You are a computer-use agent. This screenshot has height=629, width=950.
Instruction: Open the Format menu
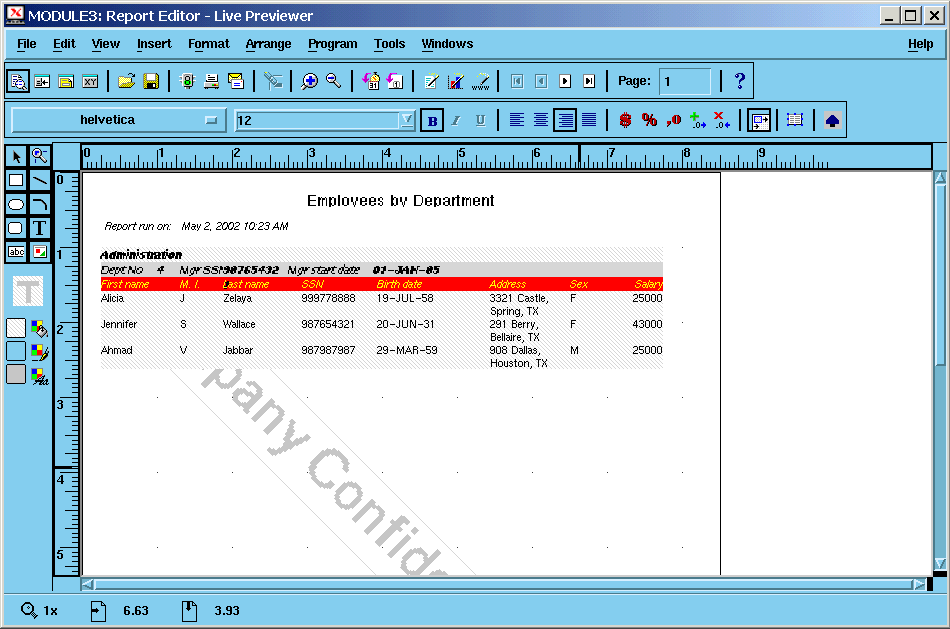click(x=208, y=44)
